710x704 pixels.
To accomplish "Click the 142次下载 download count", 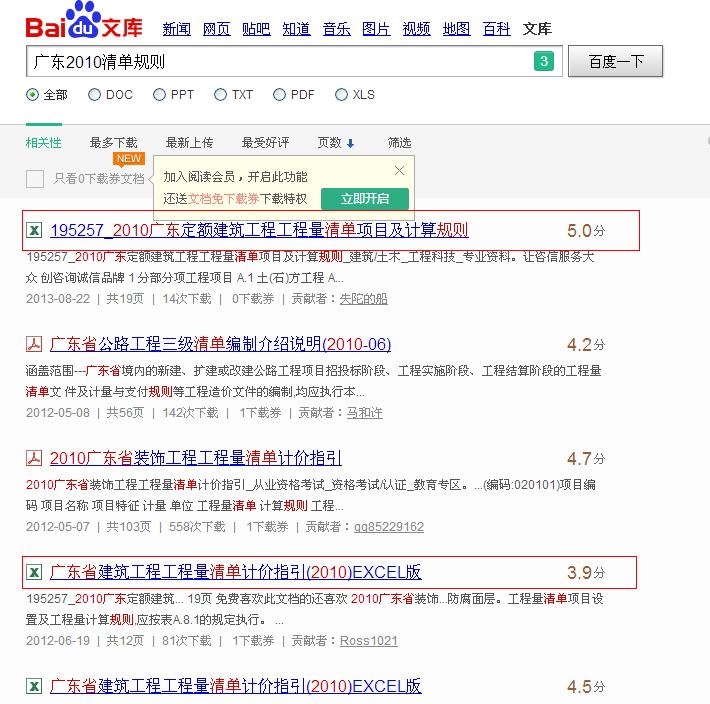I will click(x=190, y=413).
